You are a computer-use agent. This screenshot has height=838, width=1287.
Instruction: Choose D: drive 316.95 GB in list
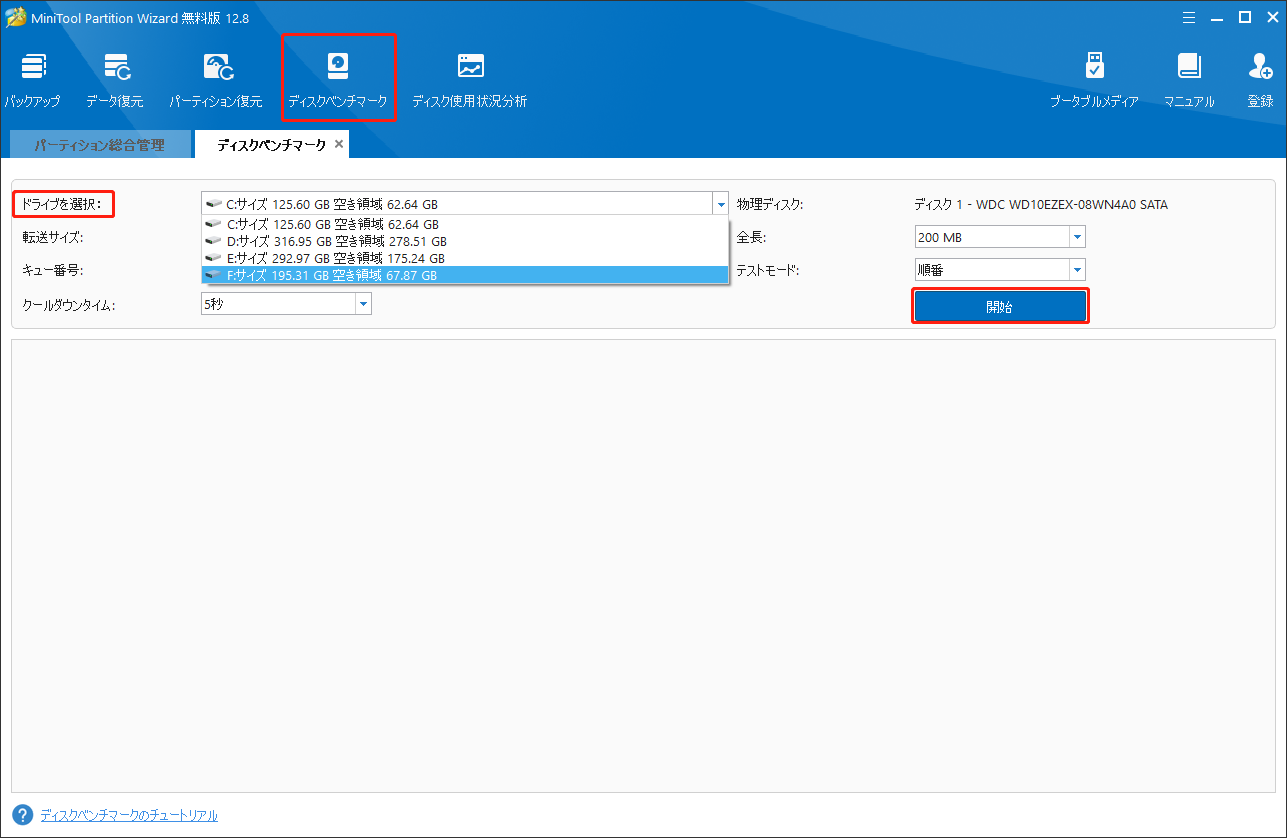pyautogui.click(x=465, y=241)
